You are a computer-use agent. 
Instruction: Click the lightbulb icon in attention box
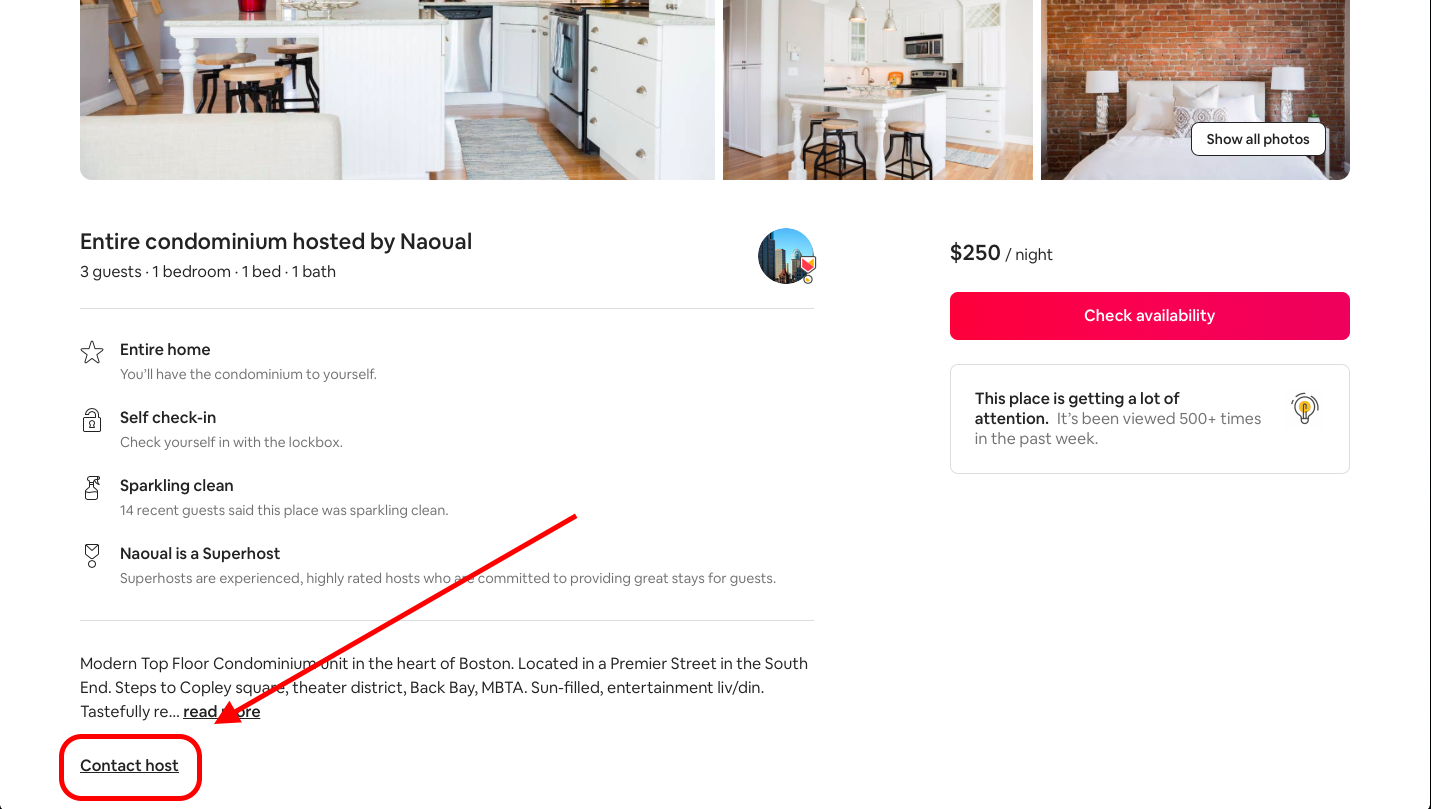click(x=1304, y=408)
